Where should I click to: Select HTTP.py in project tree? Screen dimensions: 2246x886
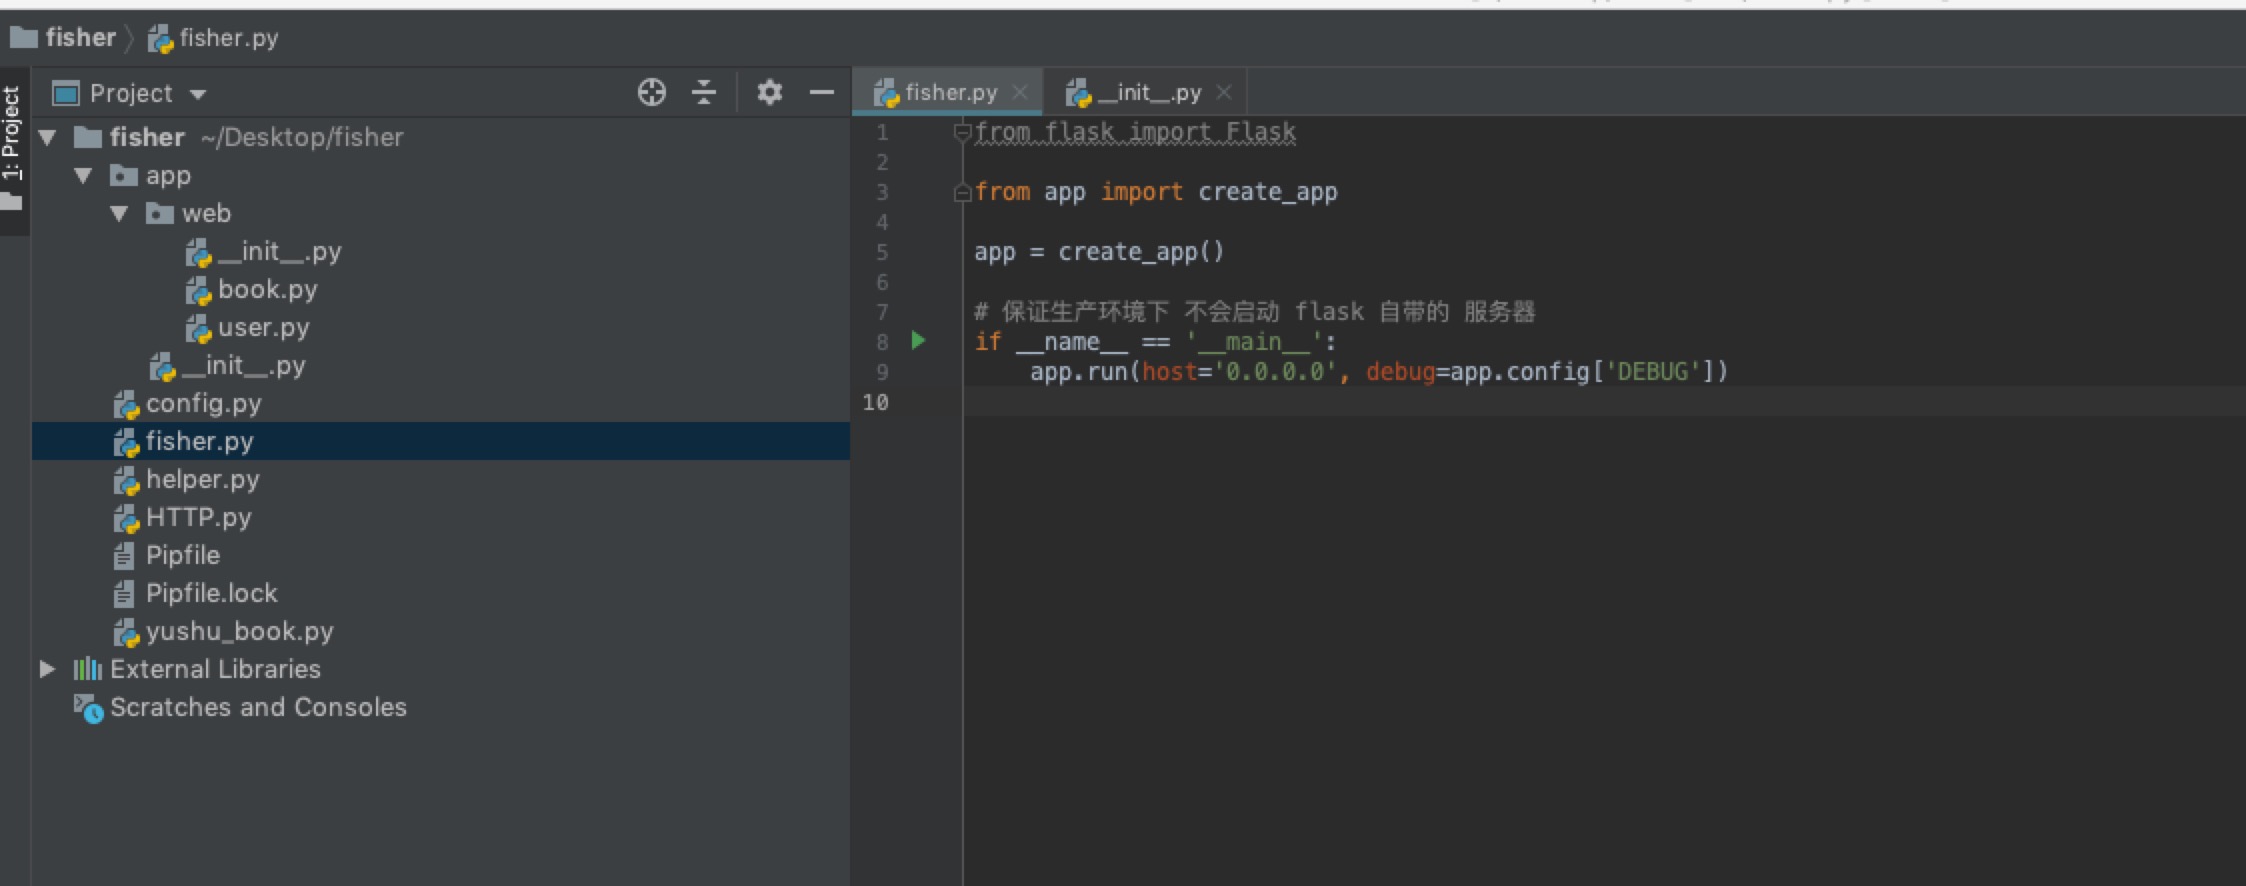(183, 518)
